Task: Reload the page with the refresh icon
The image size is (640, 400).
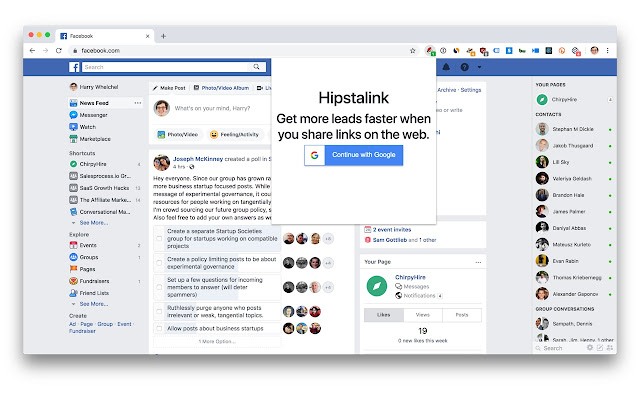Action: [x=59, y=51]
